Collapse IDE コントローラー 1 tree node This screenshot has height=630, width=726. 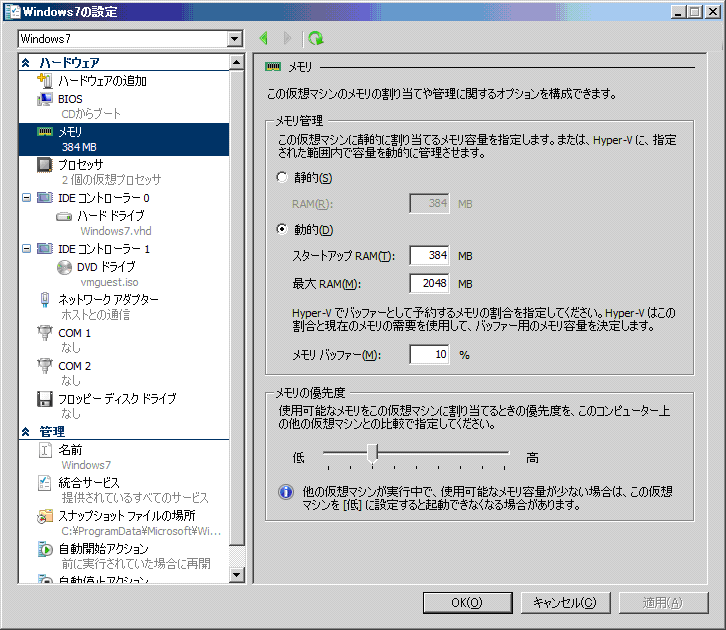pos(26,249)
